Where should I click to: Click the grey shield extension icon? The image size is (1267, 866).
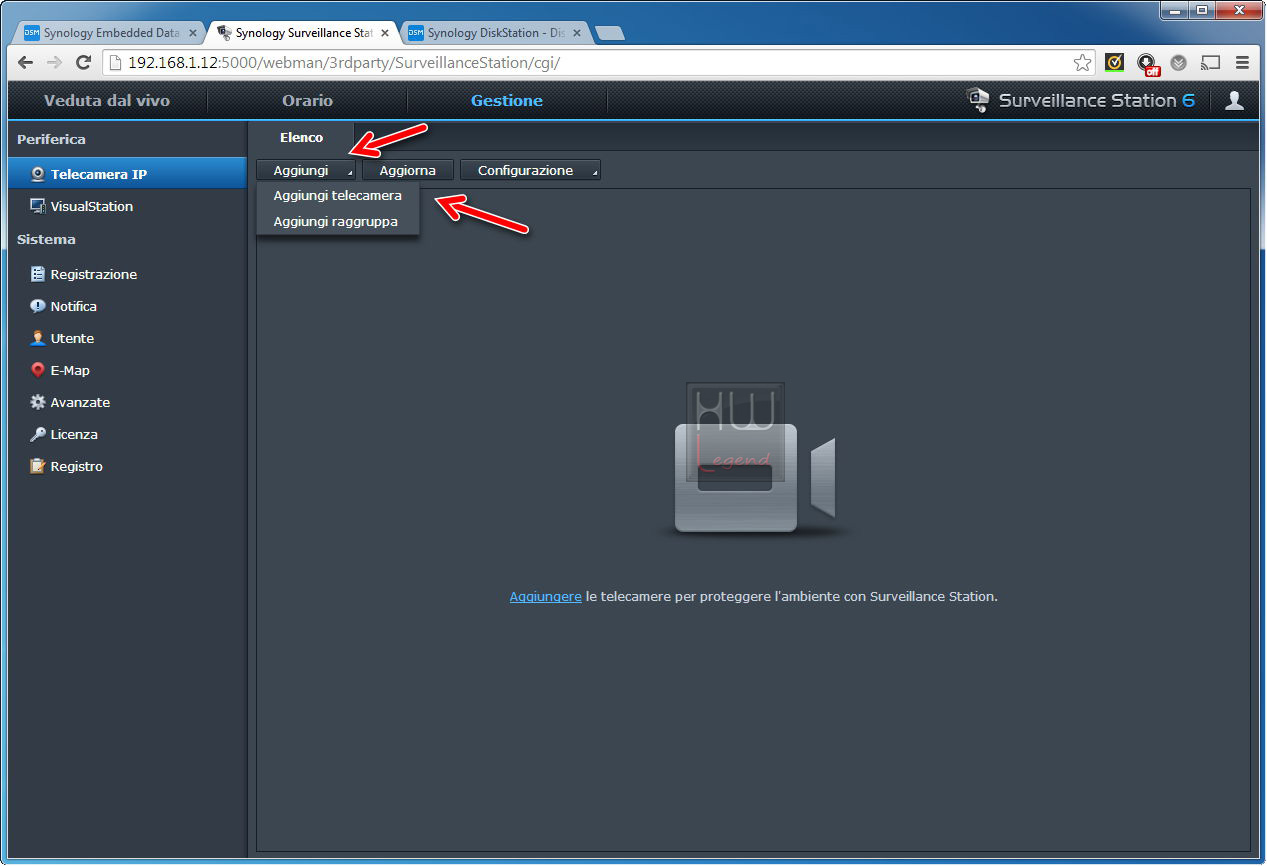point(1179,62)
